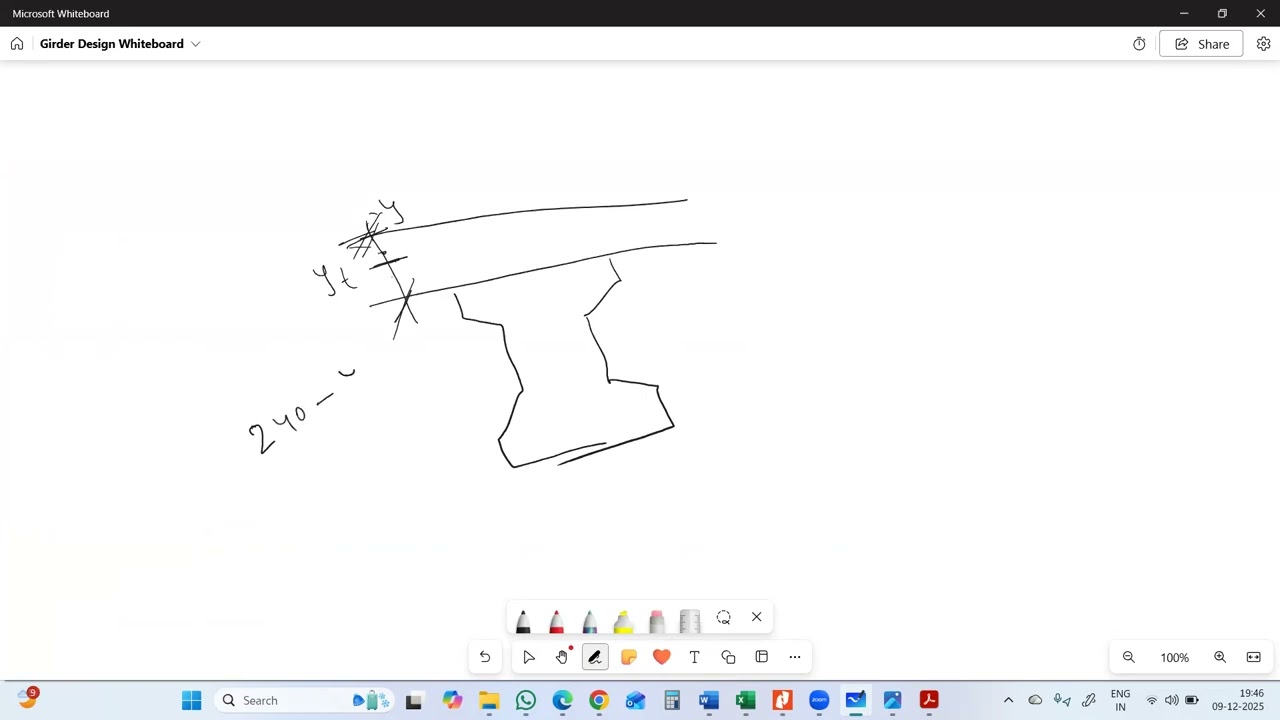Open OneDrive cloud tray icon

pos(1035,700)
